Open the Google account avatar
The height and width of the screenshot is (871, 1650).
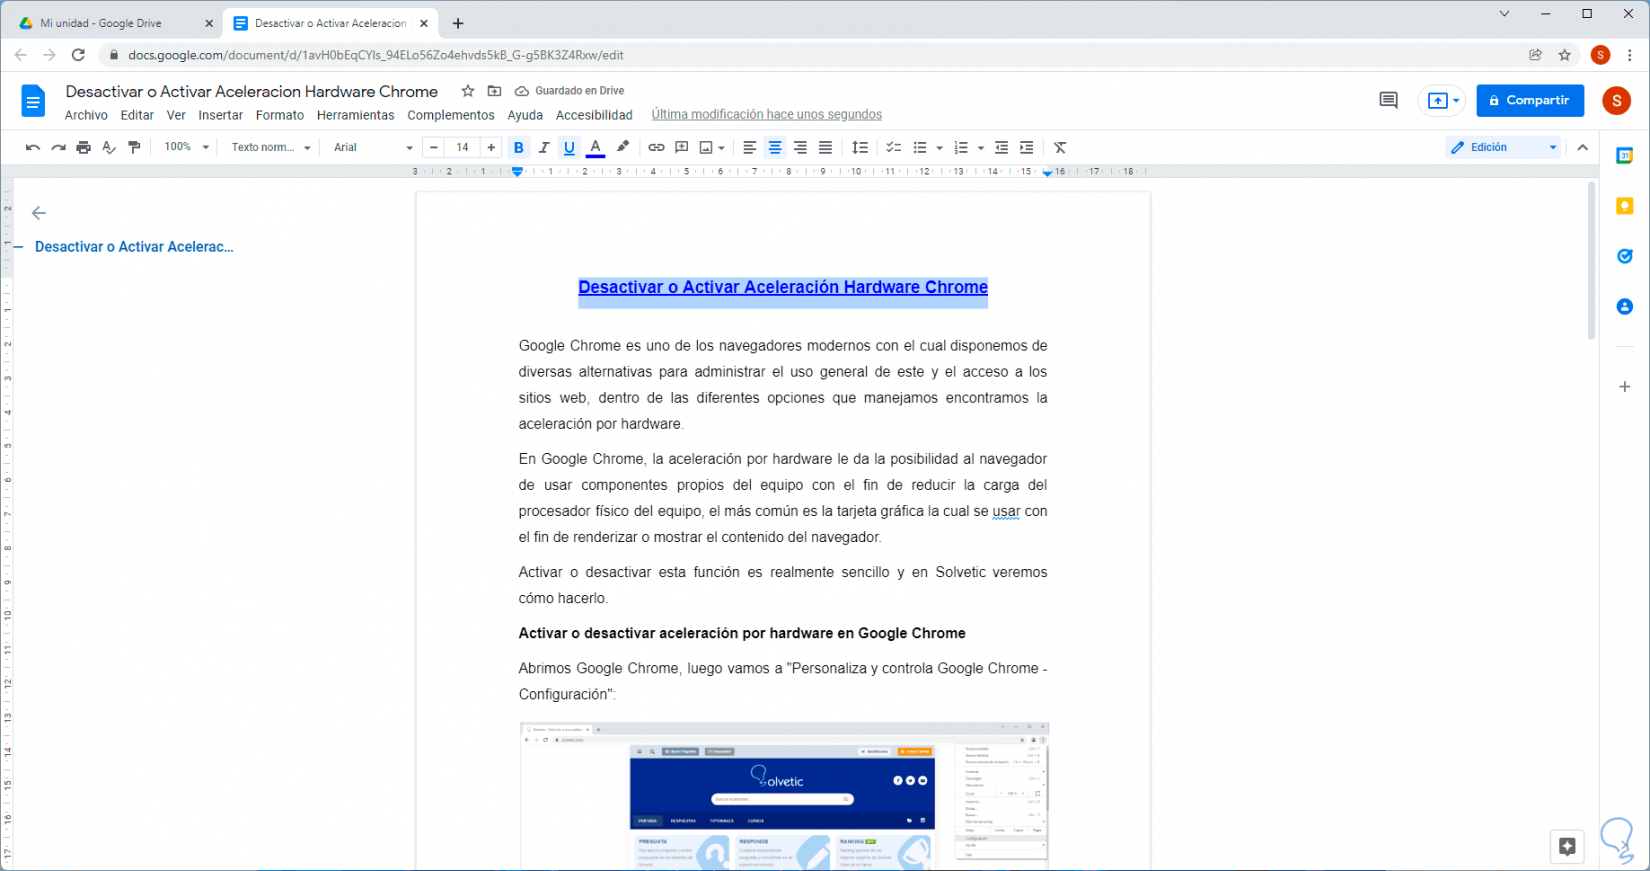1616,100
